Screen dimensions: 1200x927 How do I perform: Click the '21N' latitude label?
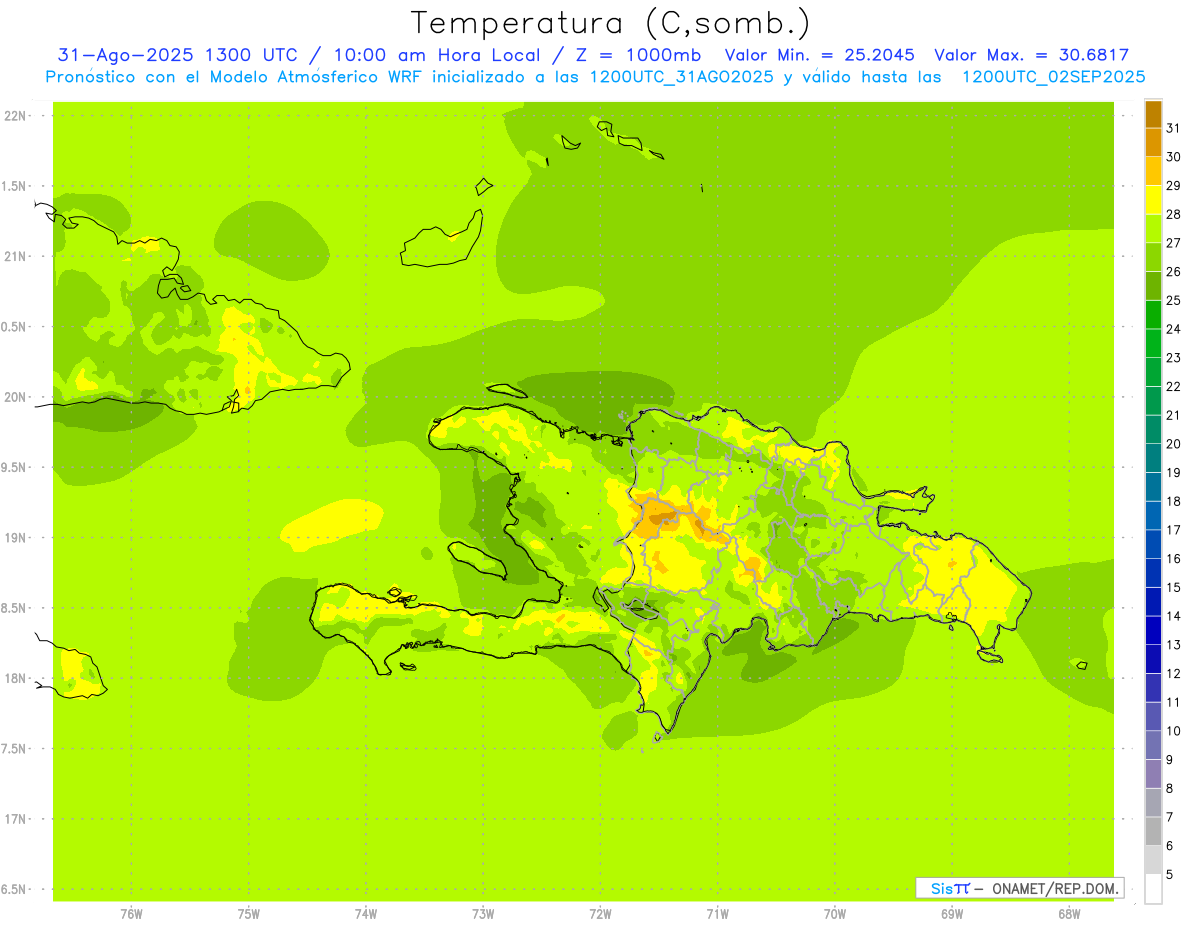[15, 257]
